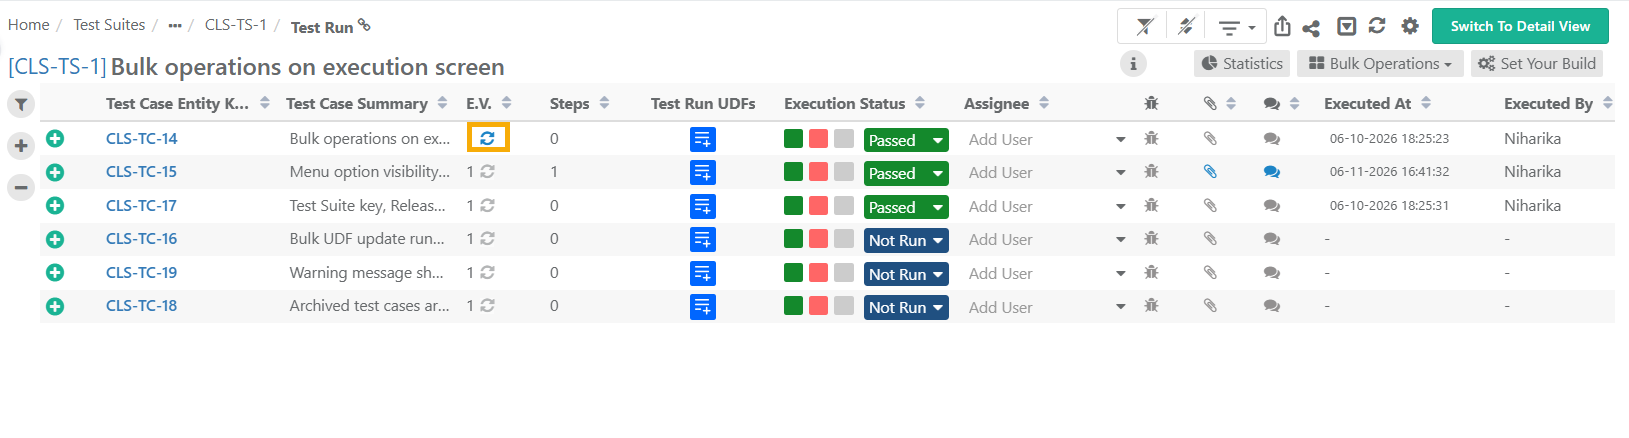Mark CLS-TC-19 failed via red swatch

818,273
